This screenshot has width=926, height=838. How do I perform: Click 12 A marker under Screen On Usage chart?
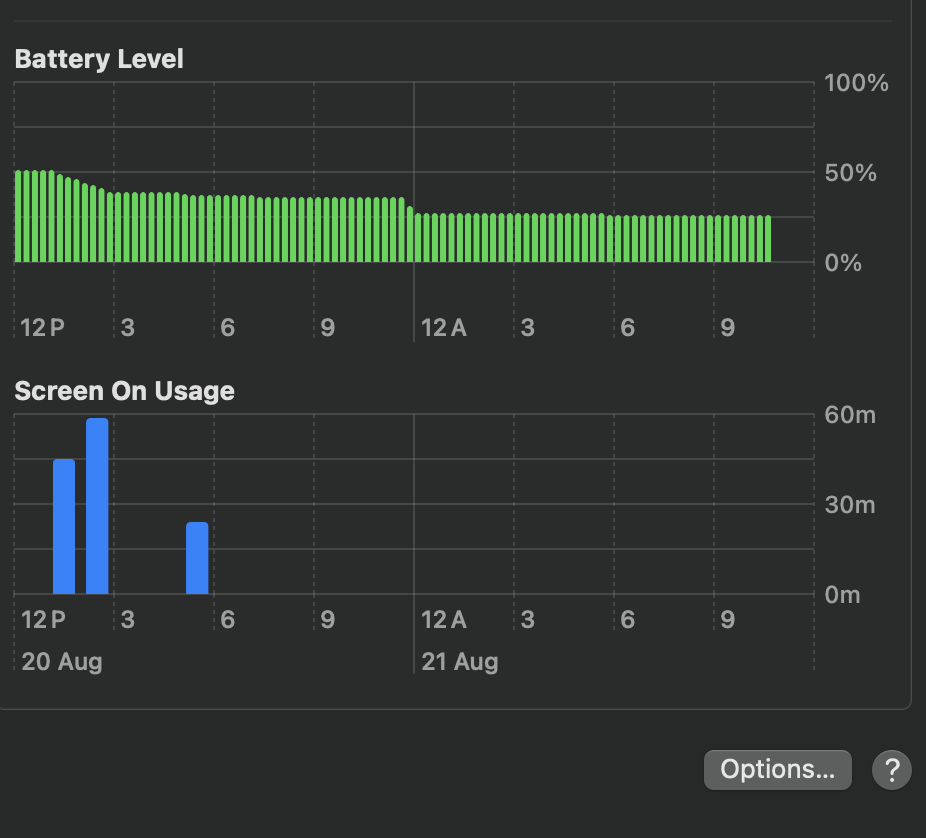pyautogui.click(x=444, y=620)
